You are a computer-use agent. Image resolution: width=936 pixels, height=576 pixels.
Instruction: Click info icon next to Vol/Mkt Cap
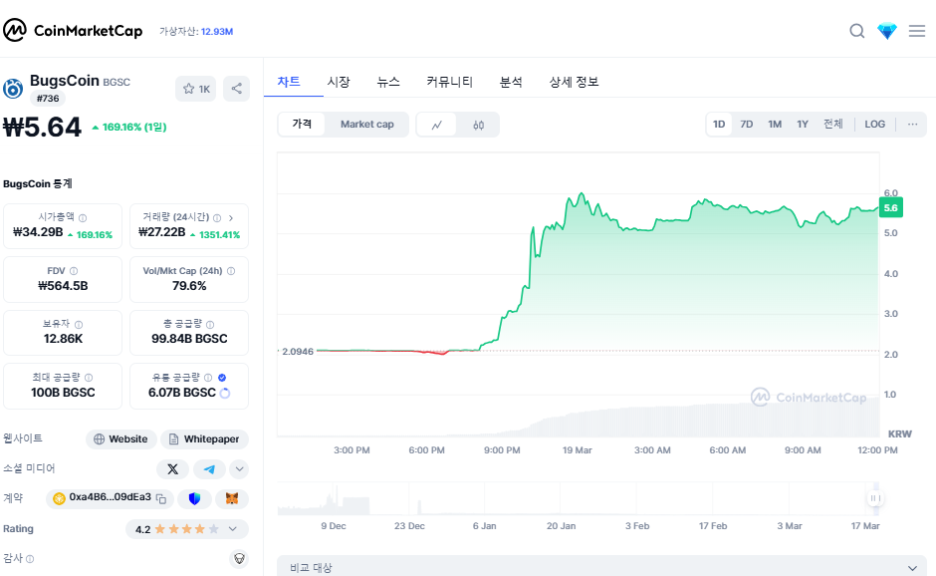point(231,271)
